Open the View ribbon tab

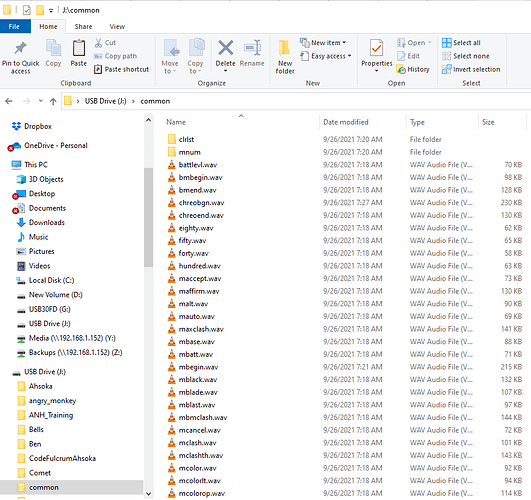pos(117,26)
